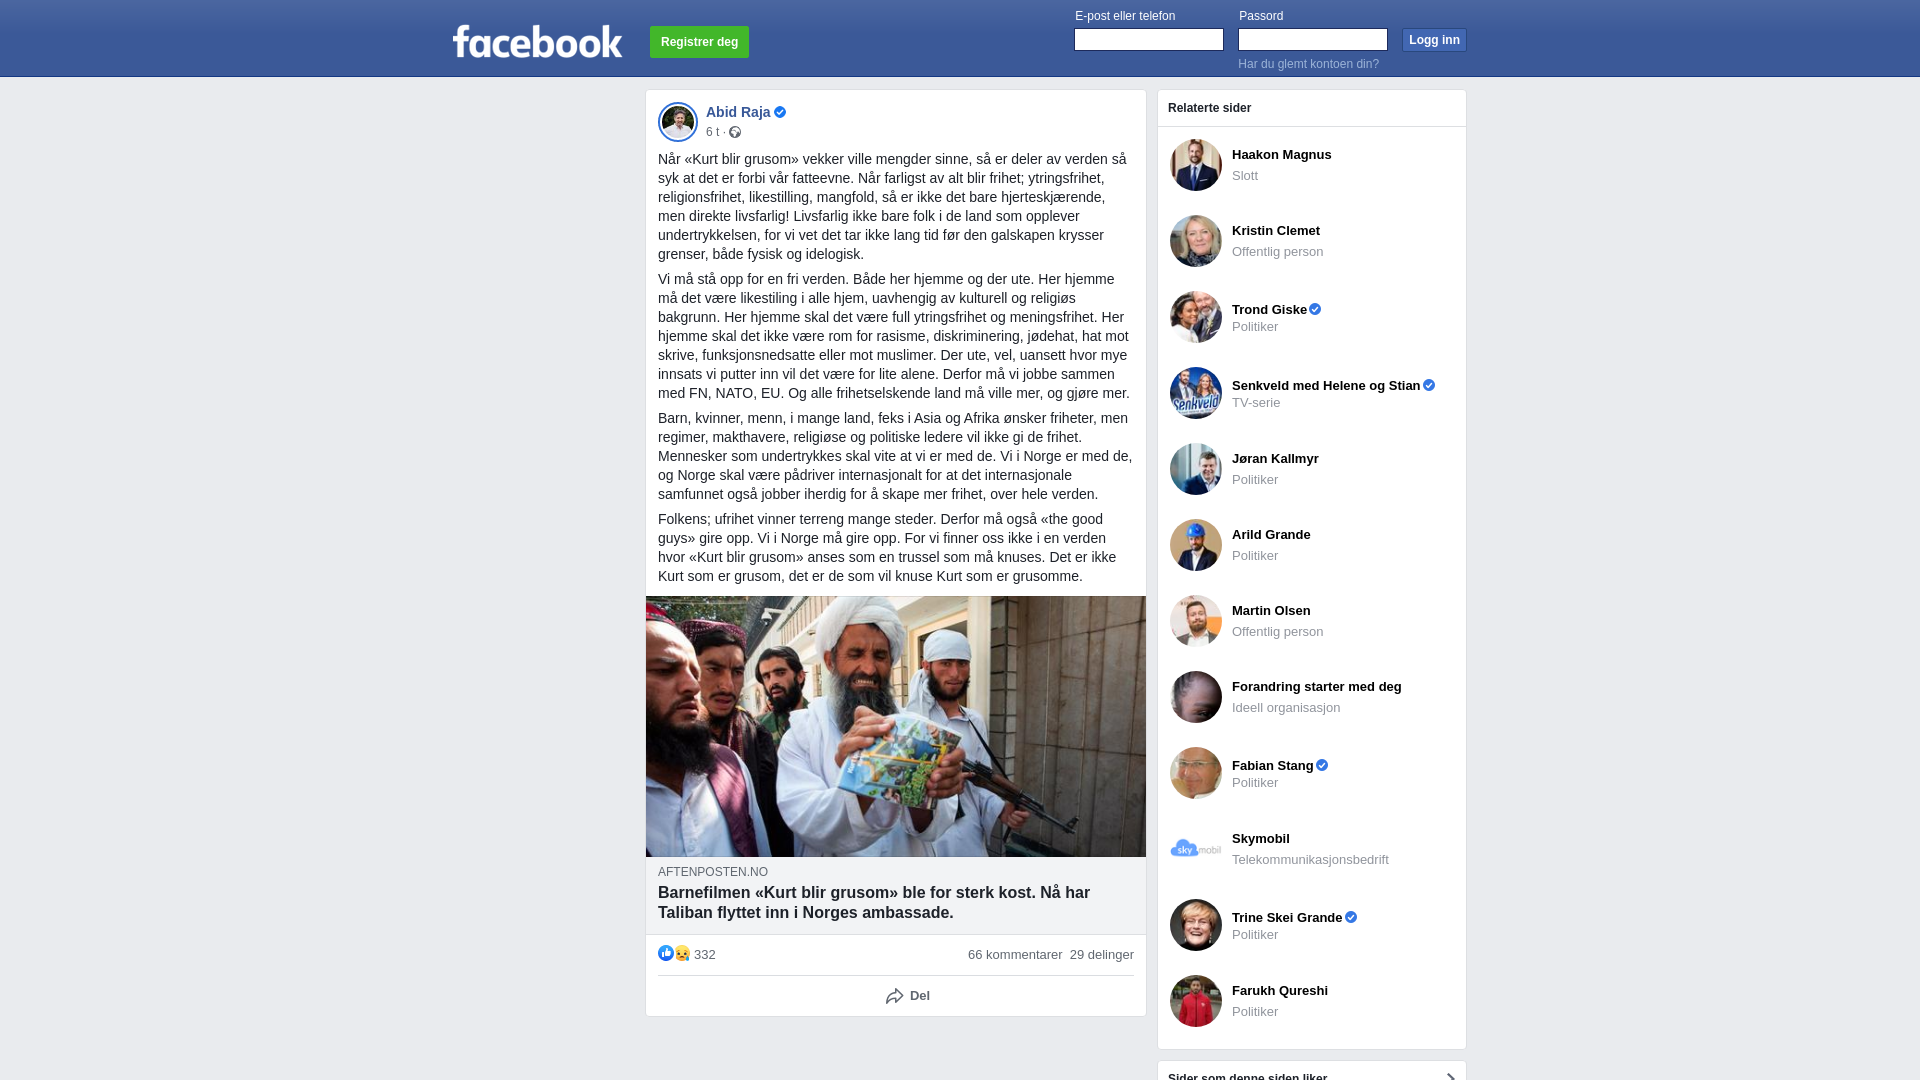1920x1080 pixels.
Task: Open Skymobil page logo
Action: click(x=1196, y=849)
